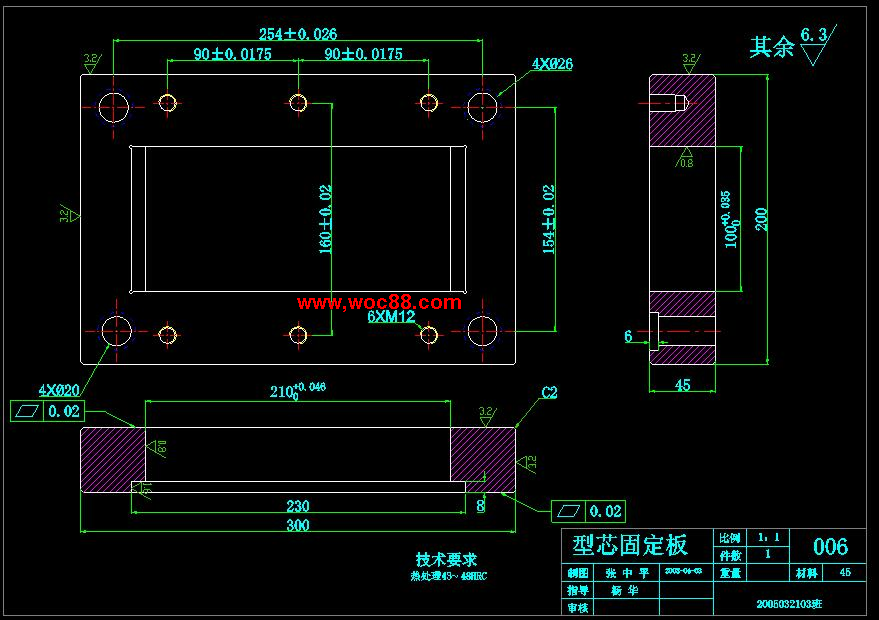Image resolution: width=879 pixels, height=620 pixels.
Task: Select the 件数 label cell
Action: tap(729, 556)
